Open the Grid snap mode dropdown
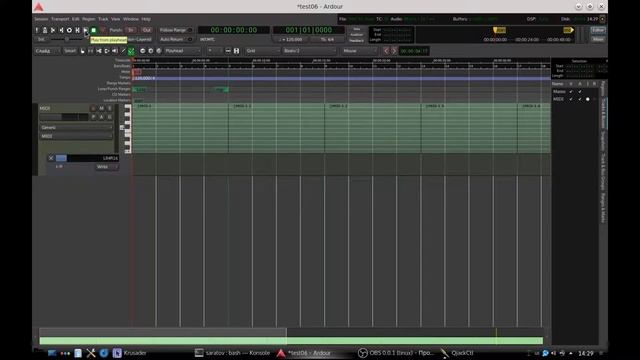640x360 pixels. point(263,51)
